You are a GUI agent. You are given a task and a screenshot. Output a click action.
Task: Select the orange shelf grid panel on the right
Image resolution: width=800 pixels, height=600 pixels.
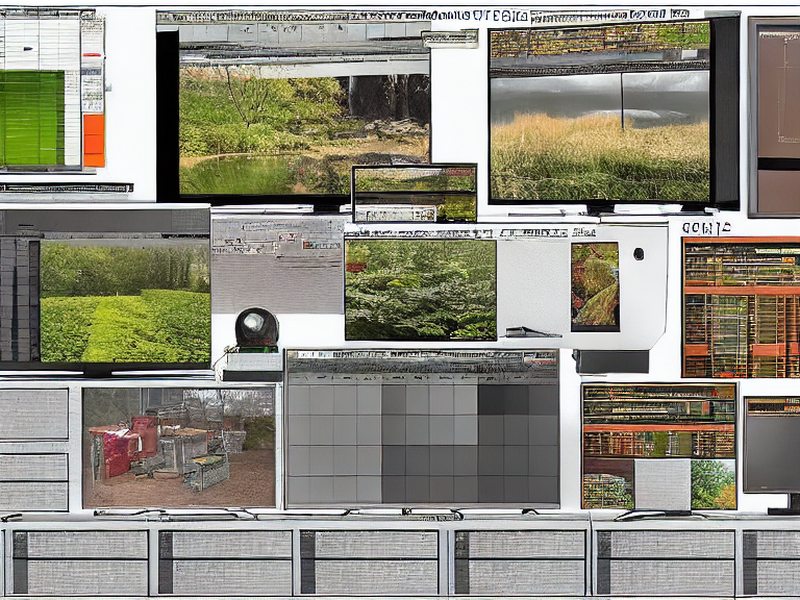click(x=741, y=308)
